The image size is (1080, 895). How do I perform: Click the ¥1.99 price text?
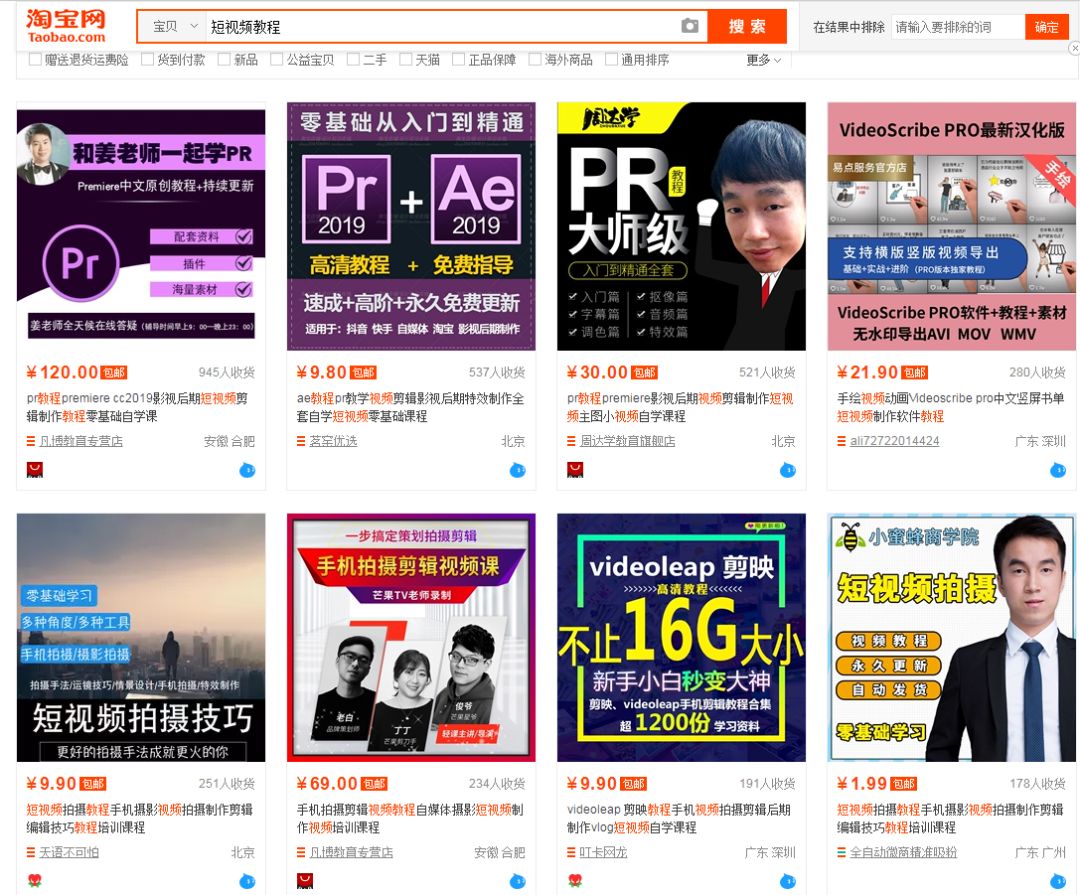coord(862,783)
